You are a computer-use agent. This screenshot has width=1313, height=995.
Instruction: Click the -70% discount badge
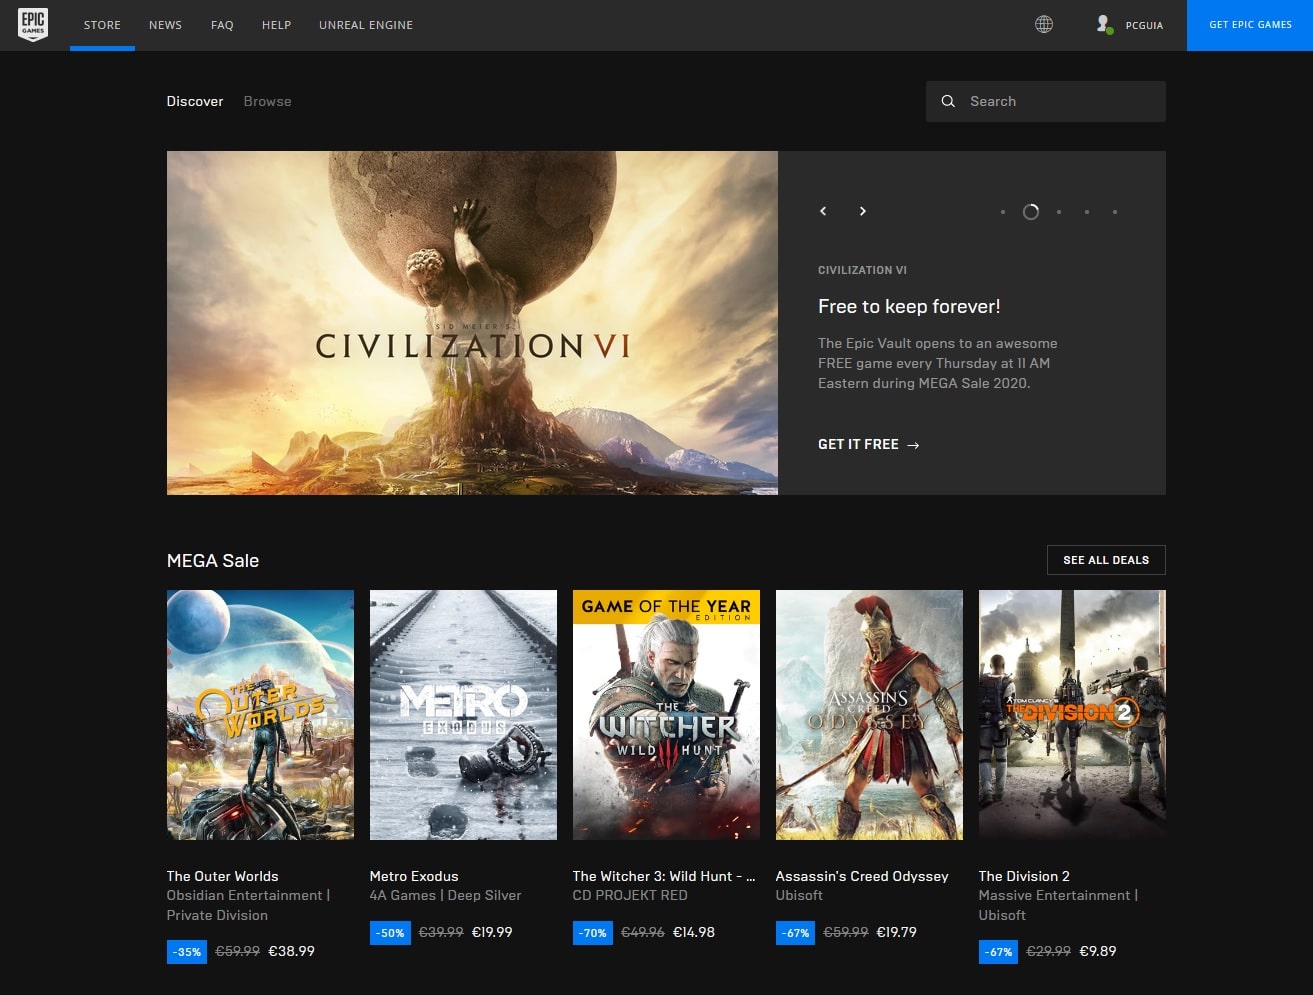[593, 932]
